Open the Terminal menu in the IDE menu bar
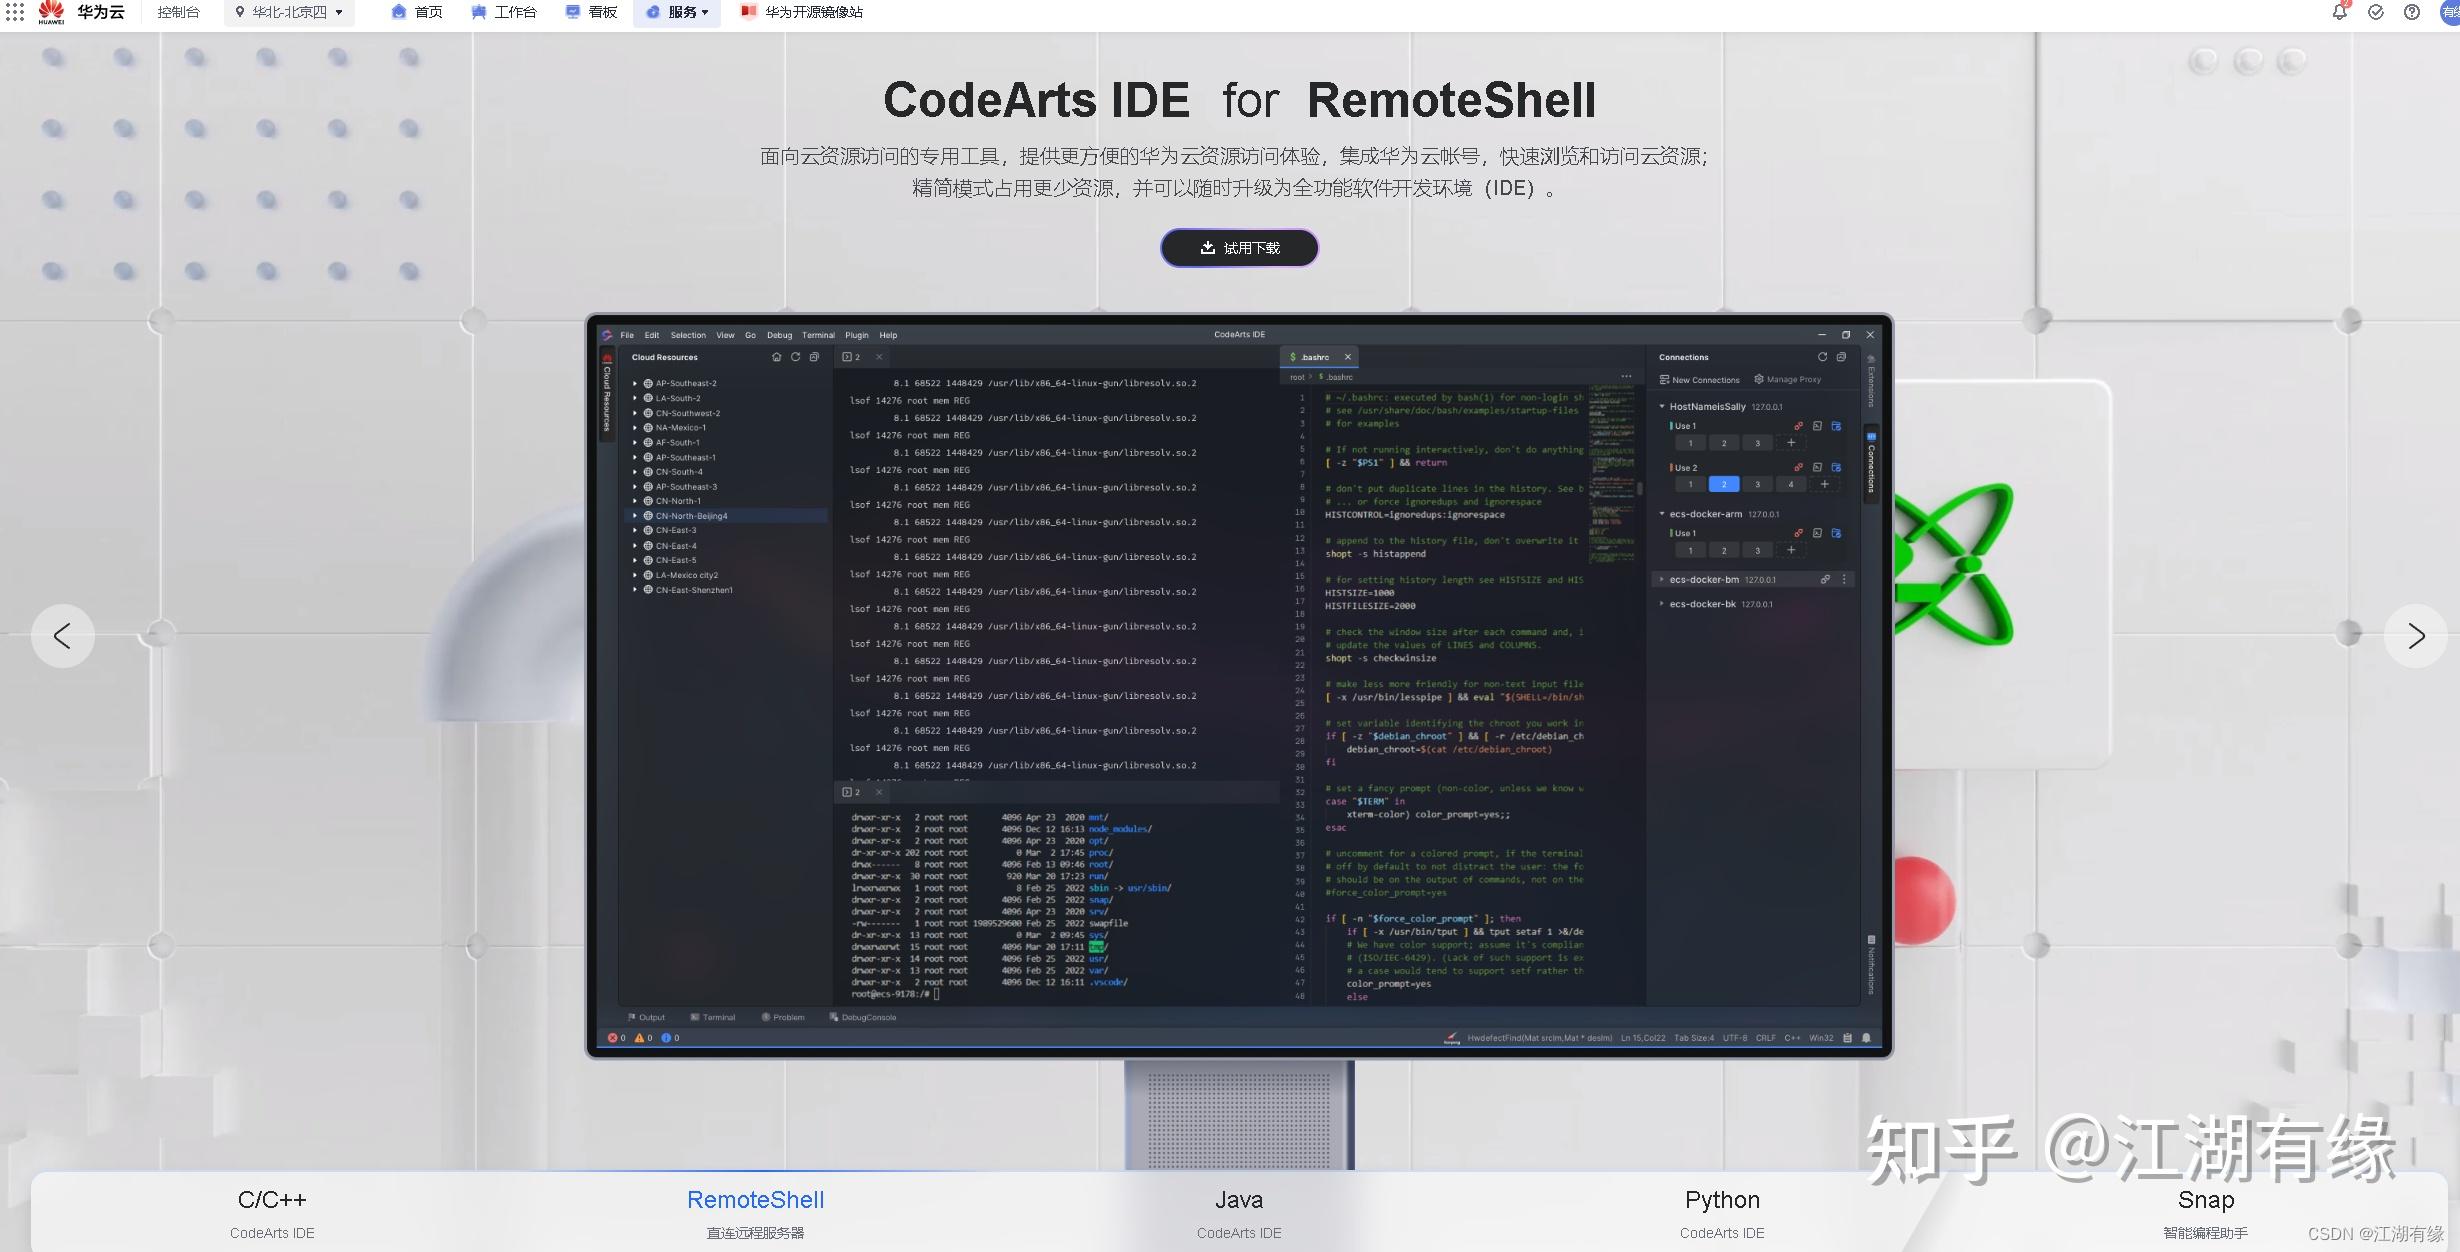The width and height of the screenshot is (2460, 1252). pos(818,335)
